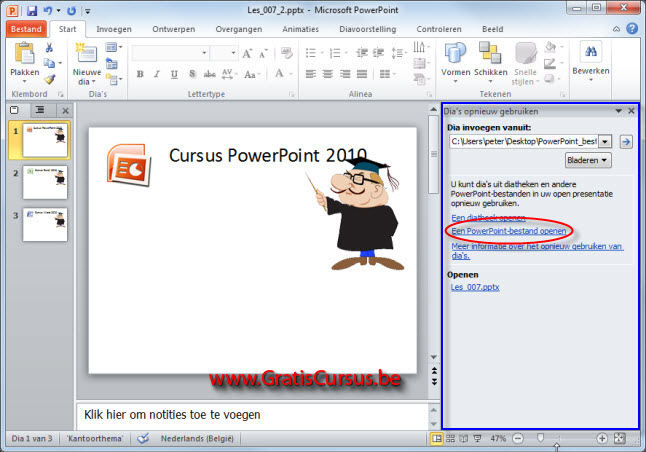Switch to the Ontwerpen tab

[x=173, y=29]
